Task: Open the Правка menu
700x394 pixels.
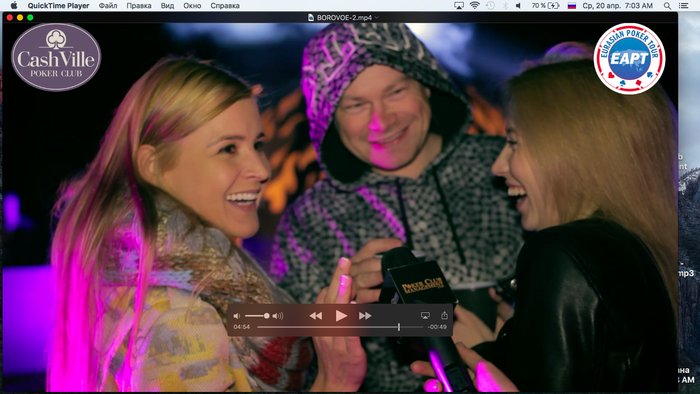Action: click(139, 5)
